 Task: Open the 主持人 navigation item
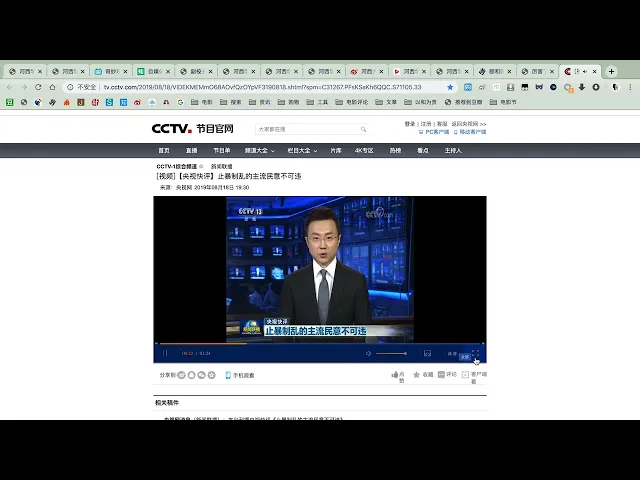point(453,151)
